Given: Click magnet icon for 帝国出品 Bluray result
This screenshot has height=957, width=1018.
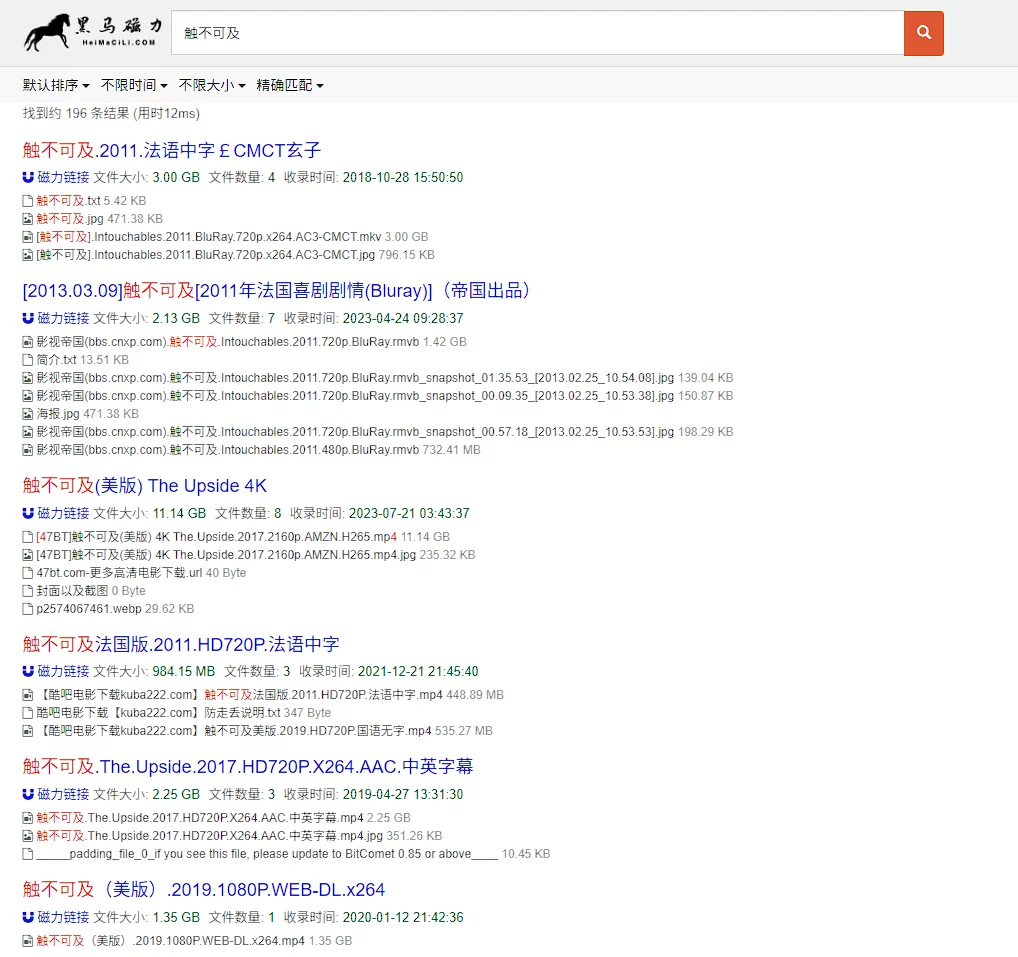Looking at the screenshot, I should point(28,318).
